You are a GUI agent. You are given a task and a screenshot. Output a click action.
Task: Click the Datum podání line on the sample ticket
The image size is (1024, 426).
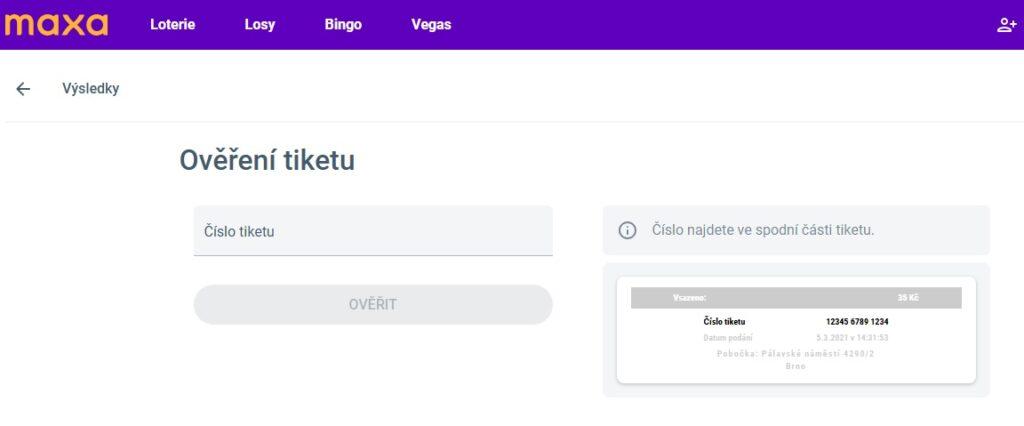[x=795, y=338]
